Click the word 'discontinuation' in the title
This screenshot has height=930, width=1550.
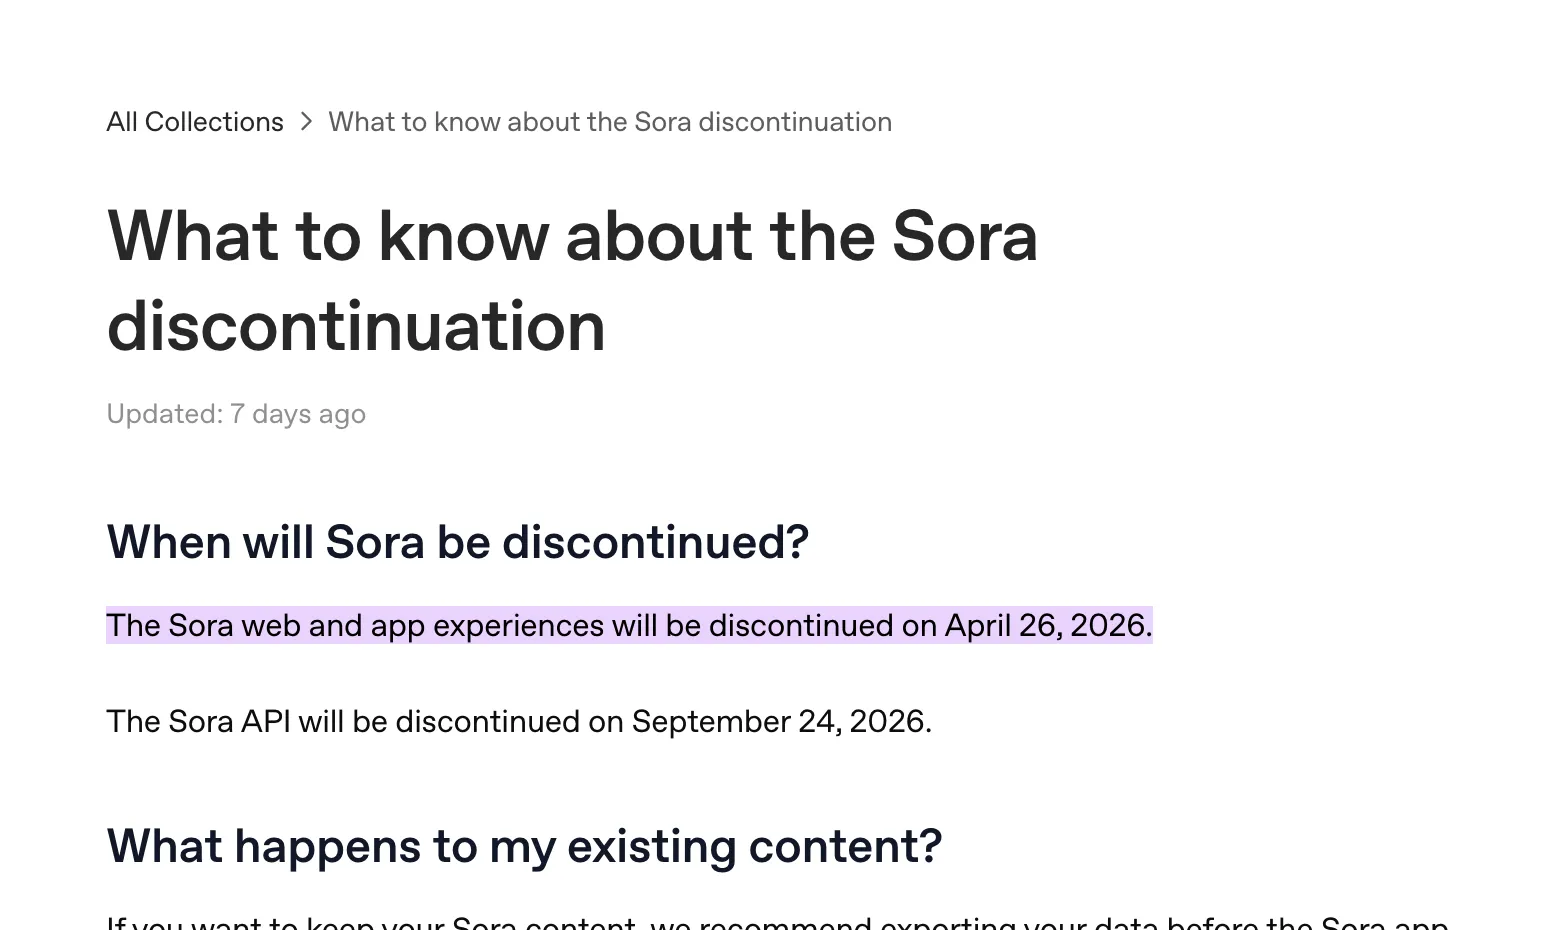pos(355,327)
